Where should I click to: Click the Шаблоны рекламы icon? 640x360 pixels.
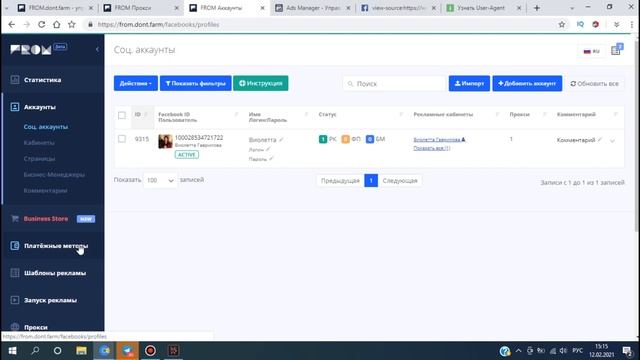tap(15, 273)
